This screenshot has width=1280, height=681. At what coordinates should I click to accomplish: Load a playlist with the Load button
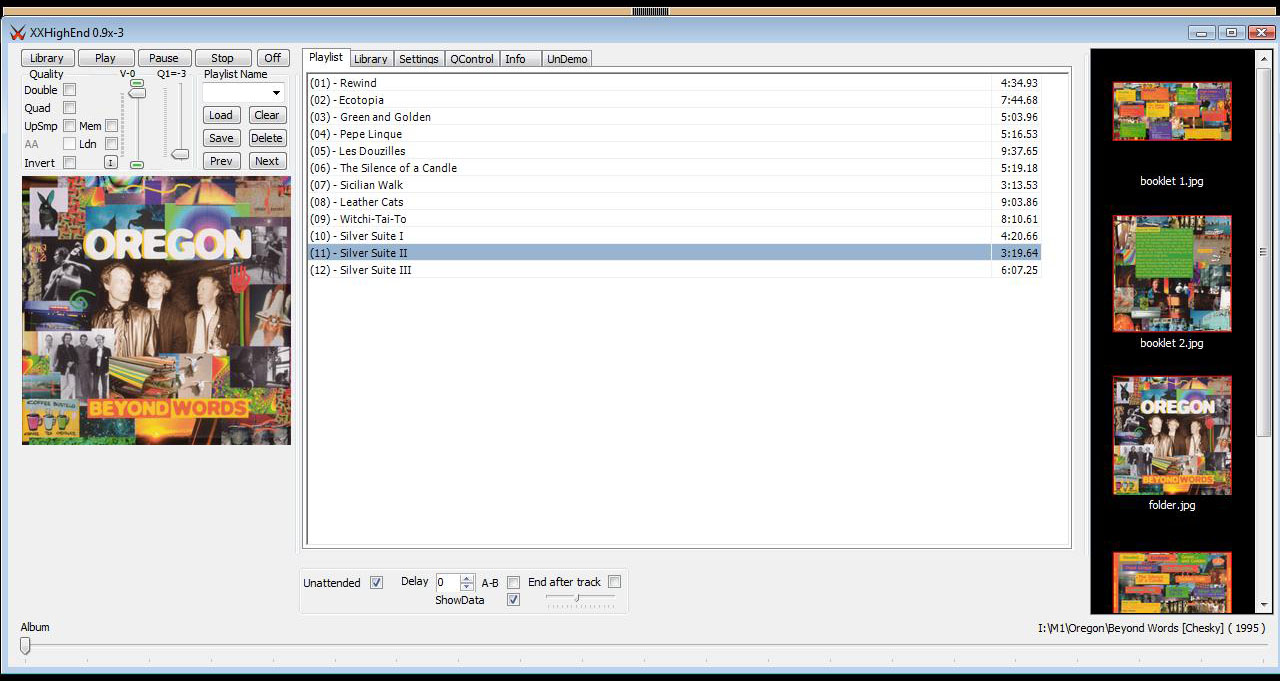tap(221, 115)
